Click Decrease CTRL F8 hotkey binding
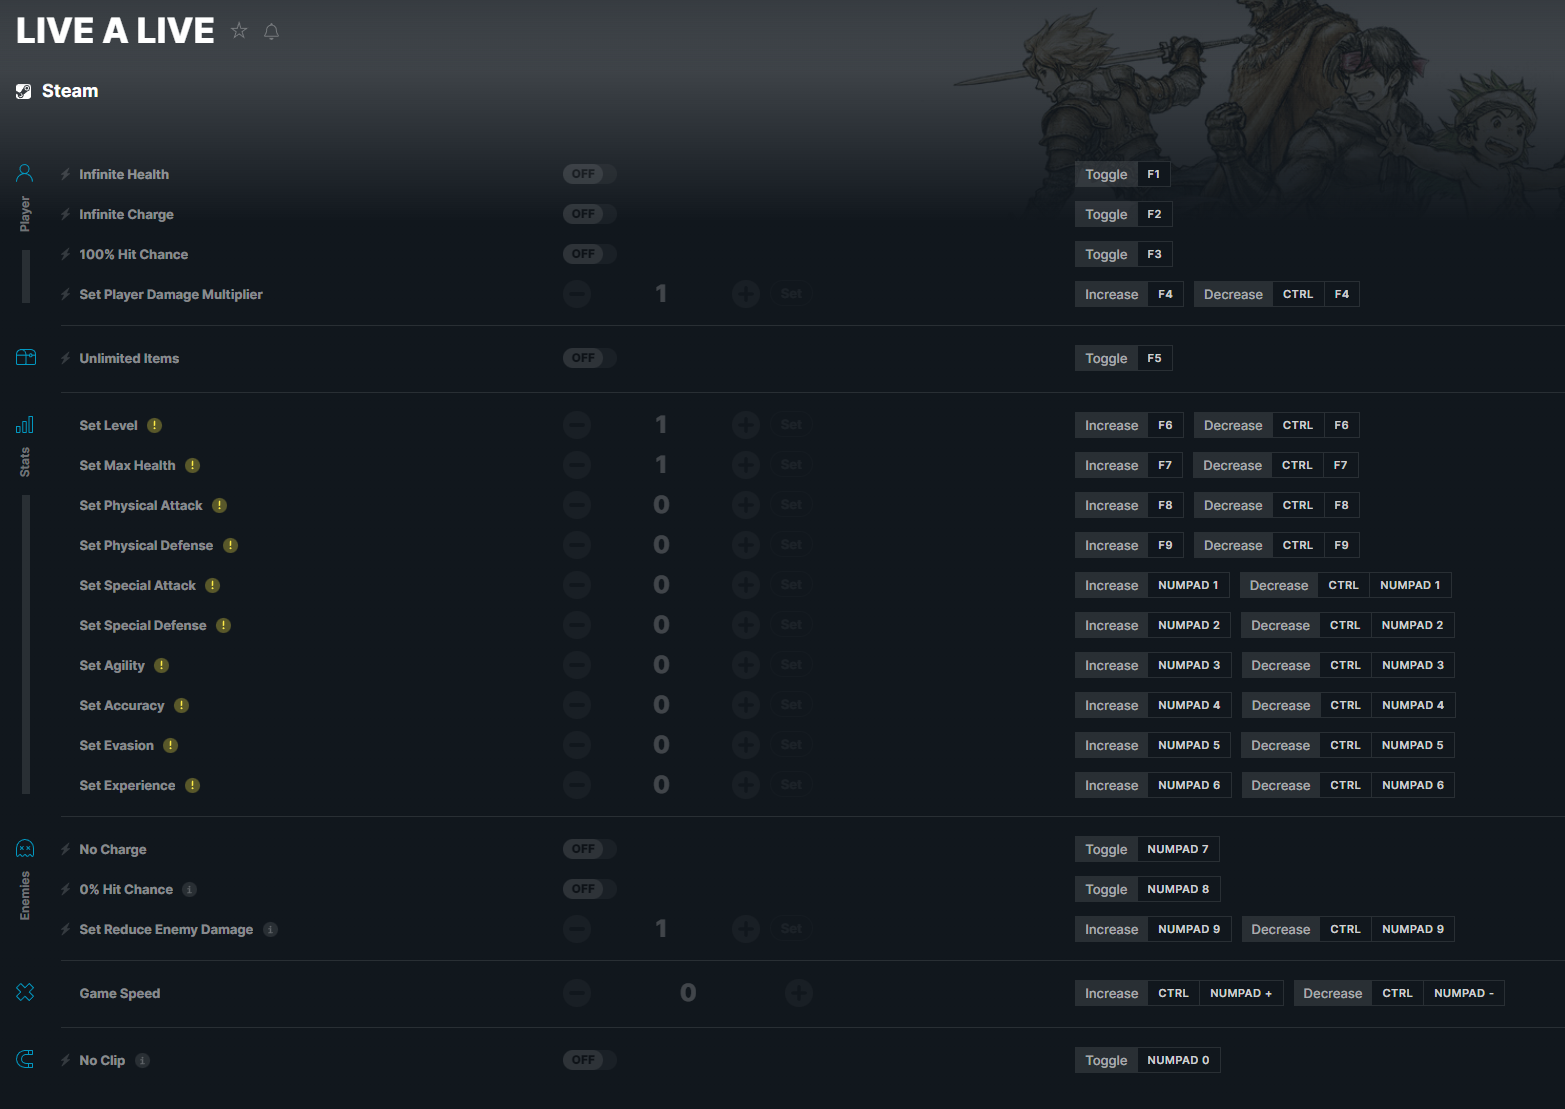Viewport: 1565px width, 1109px height. pyautogui.click(x=1276, y=505)
